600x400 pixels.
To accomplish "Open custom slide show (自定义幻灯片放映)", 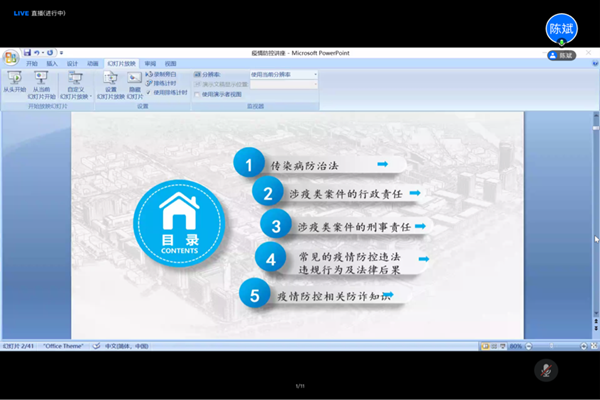I will (75, 79).
